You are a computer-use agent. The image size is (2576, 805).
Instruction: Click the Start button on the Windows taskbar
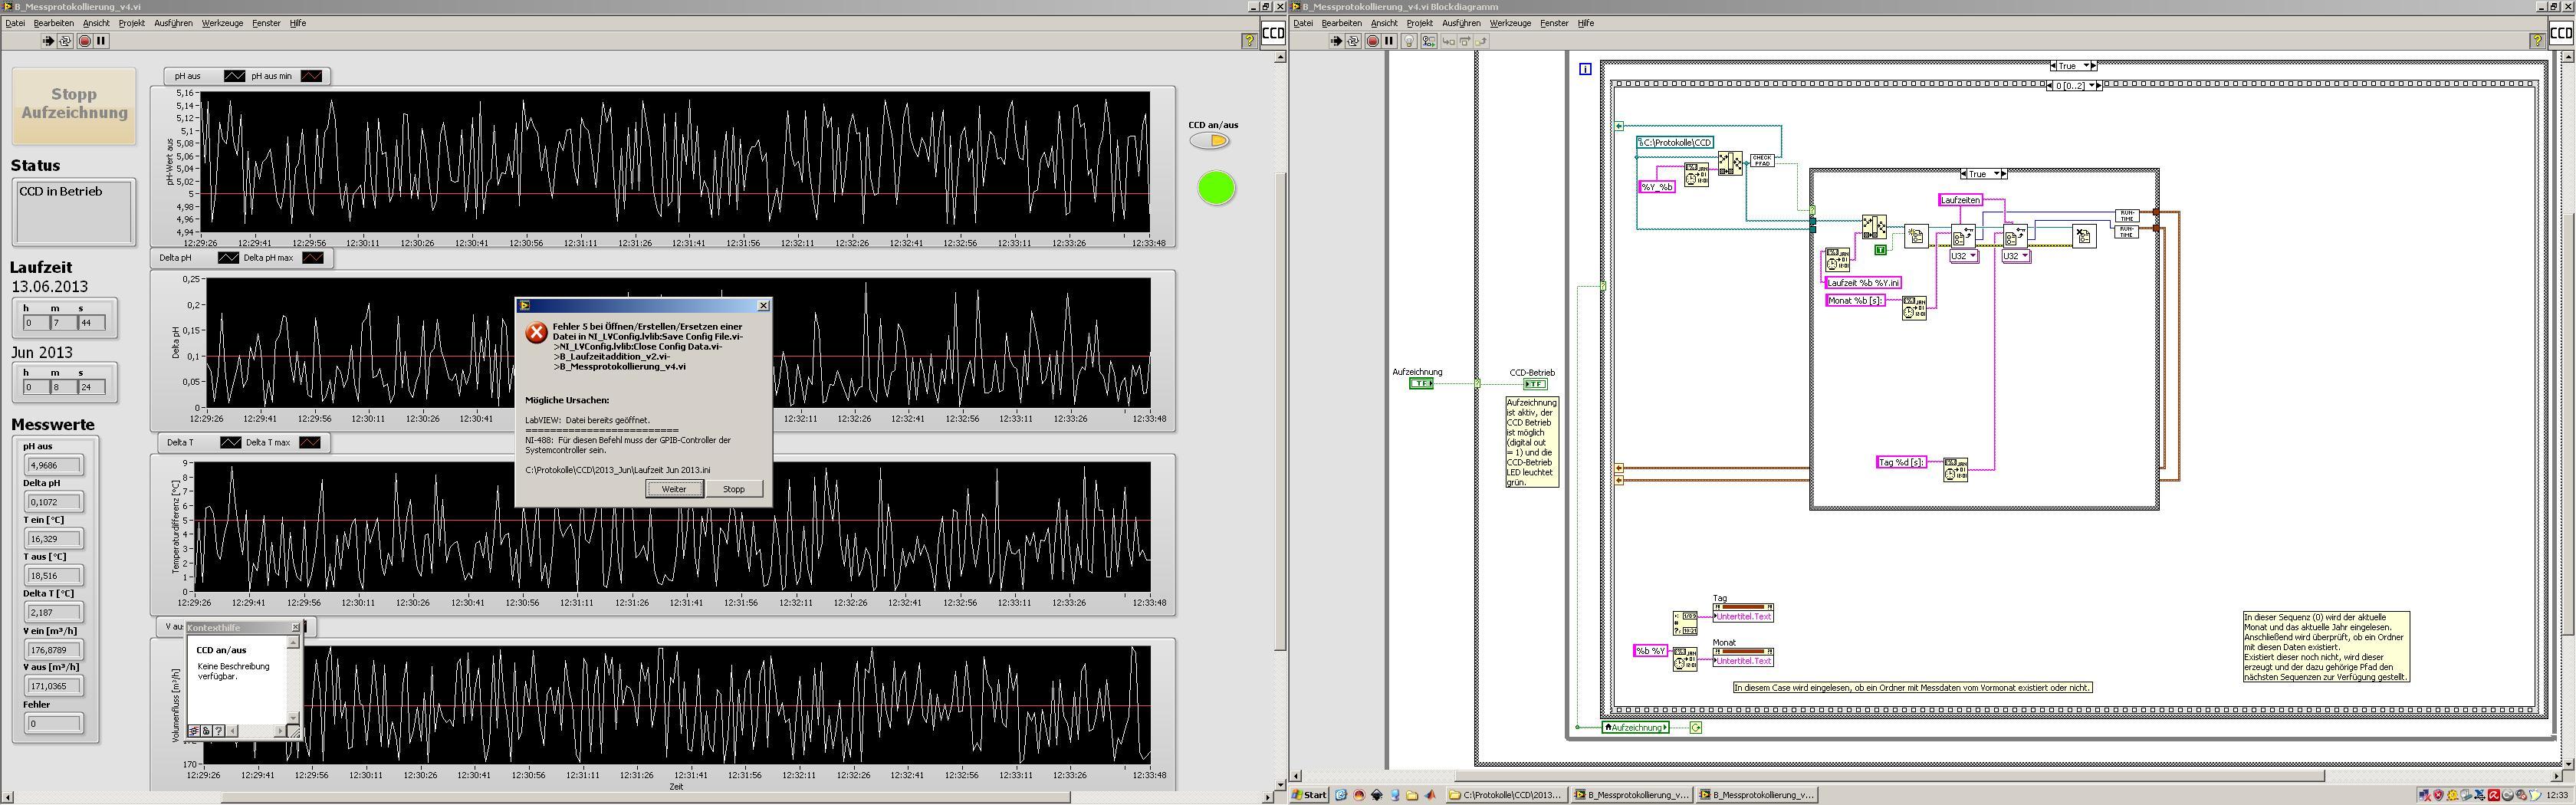pyautogui.click(x=1309, y=795)
